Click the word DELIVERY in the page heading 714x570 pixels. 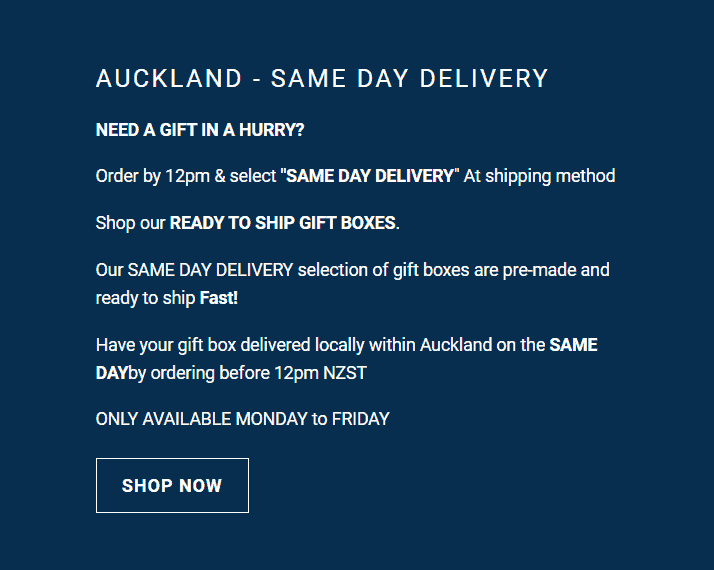pos(484,78)
